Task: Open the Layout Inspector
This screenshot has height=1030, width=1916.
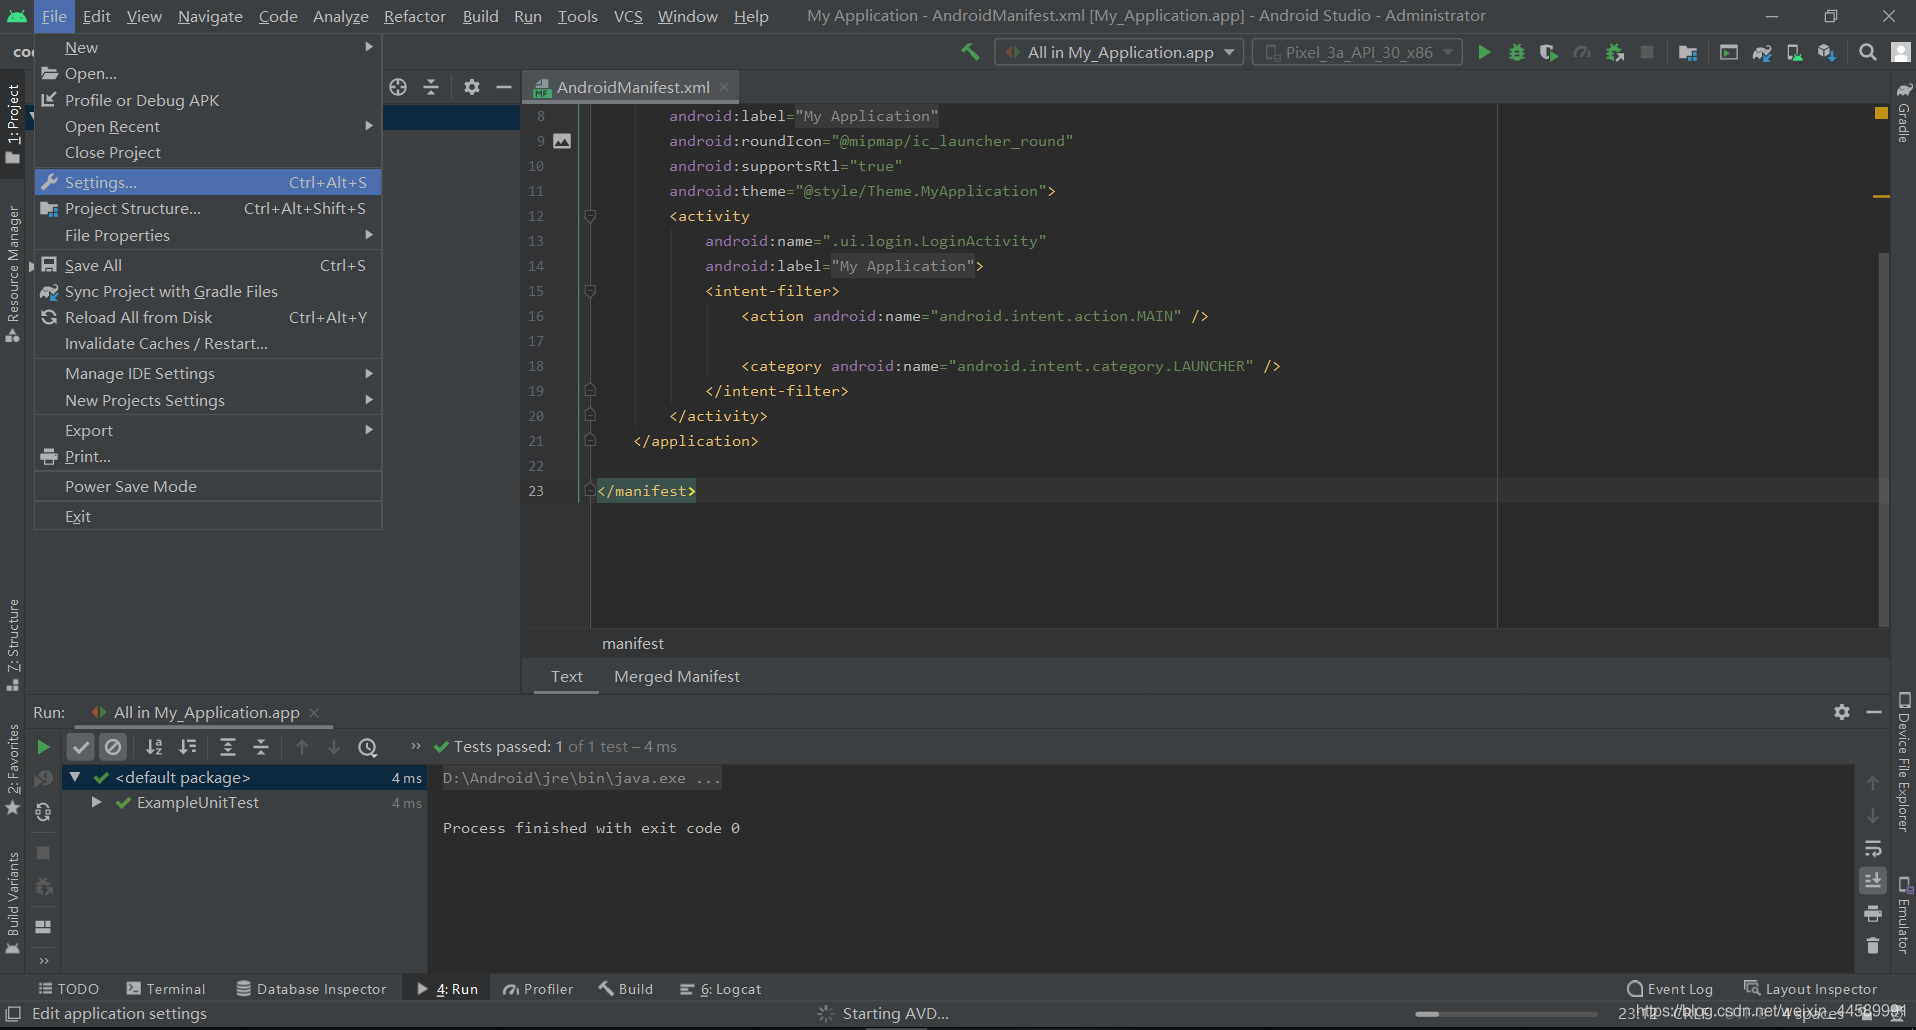Action: point(1811,989)
